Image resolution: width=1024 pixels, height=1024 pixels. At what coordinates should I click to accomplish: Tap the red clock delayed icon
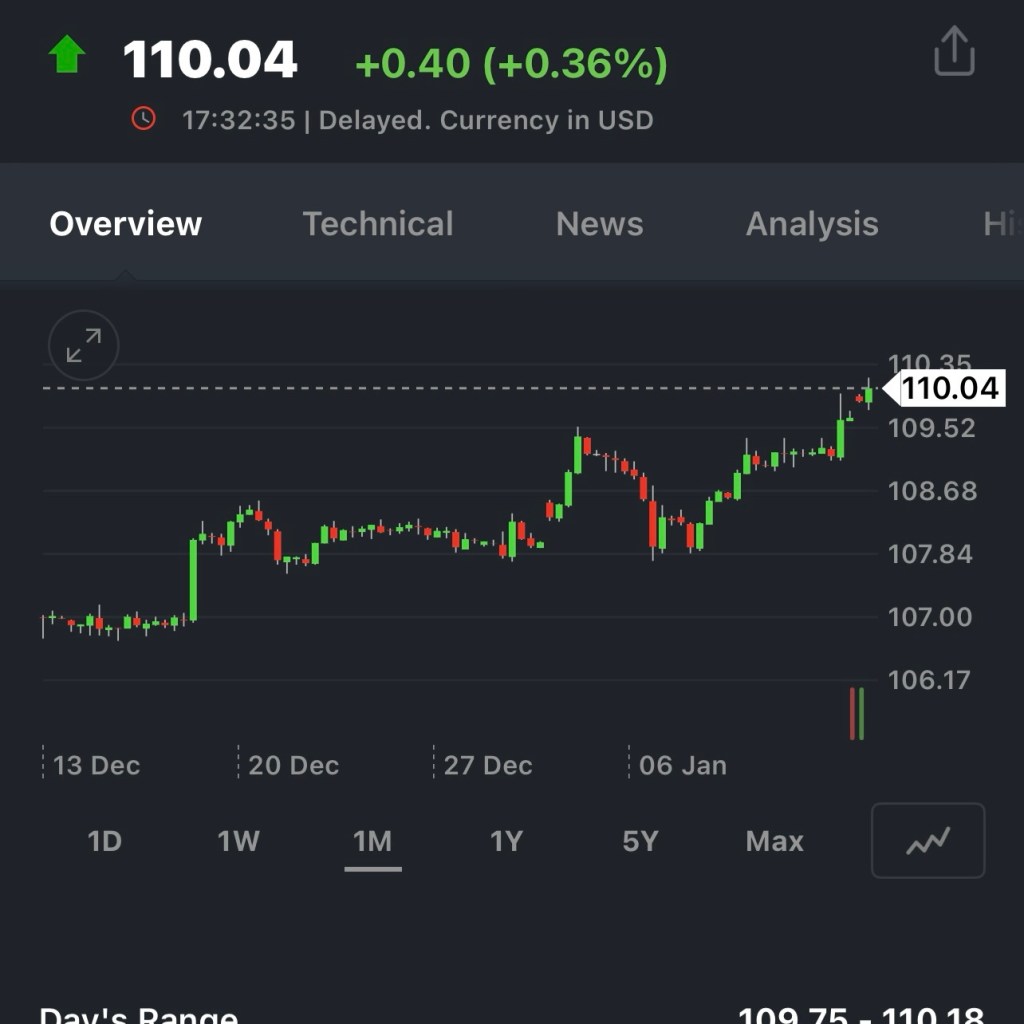[144, 119]
